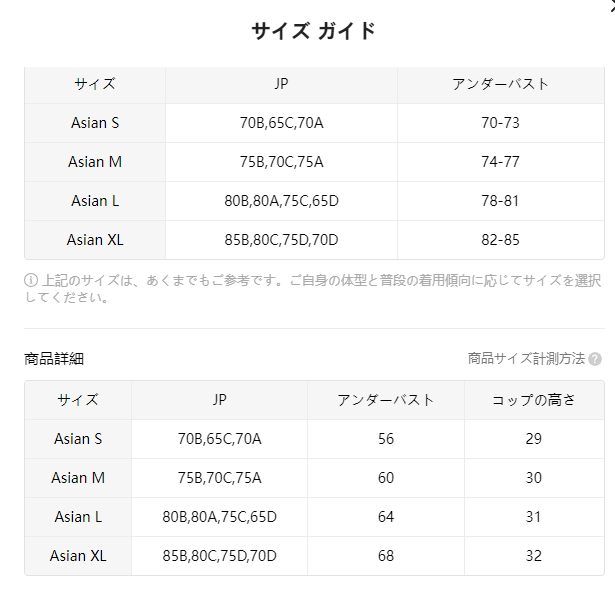Viewport: 615px width, 597px height.
Task: Select the 82-85 underbust value
Action: coord(500,240)
